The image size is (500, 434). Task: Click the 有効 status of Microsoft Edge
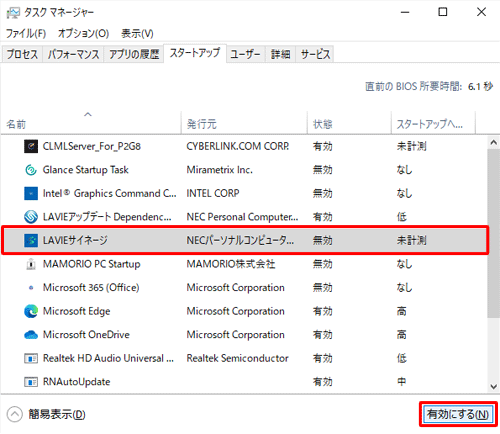(x=322, y=311)
